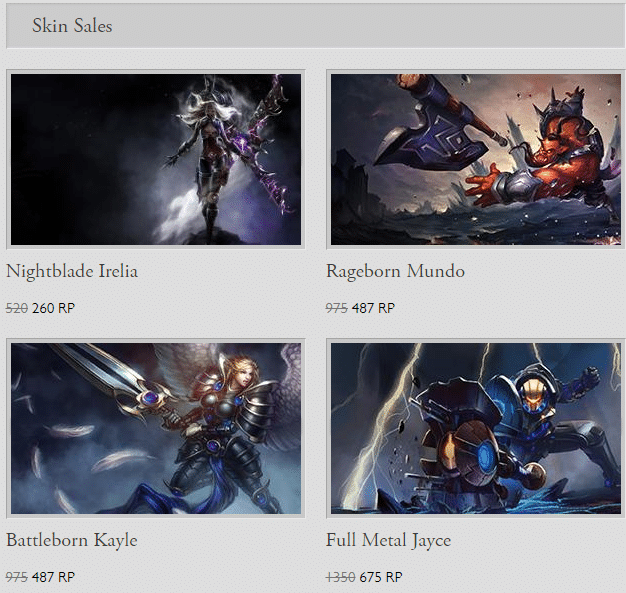Click the 487 RP price under Battleborn Kayle

(x=53, y=577)
